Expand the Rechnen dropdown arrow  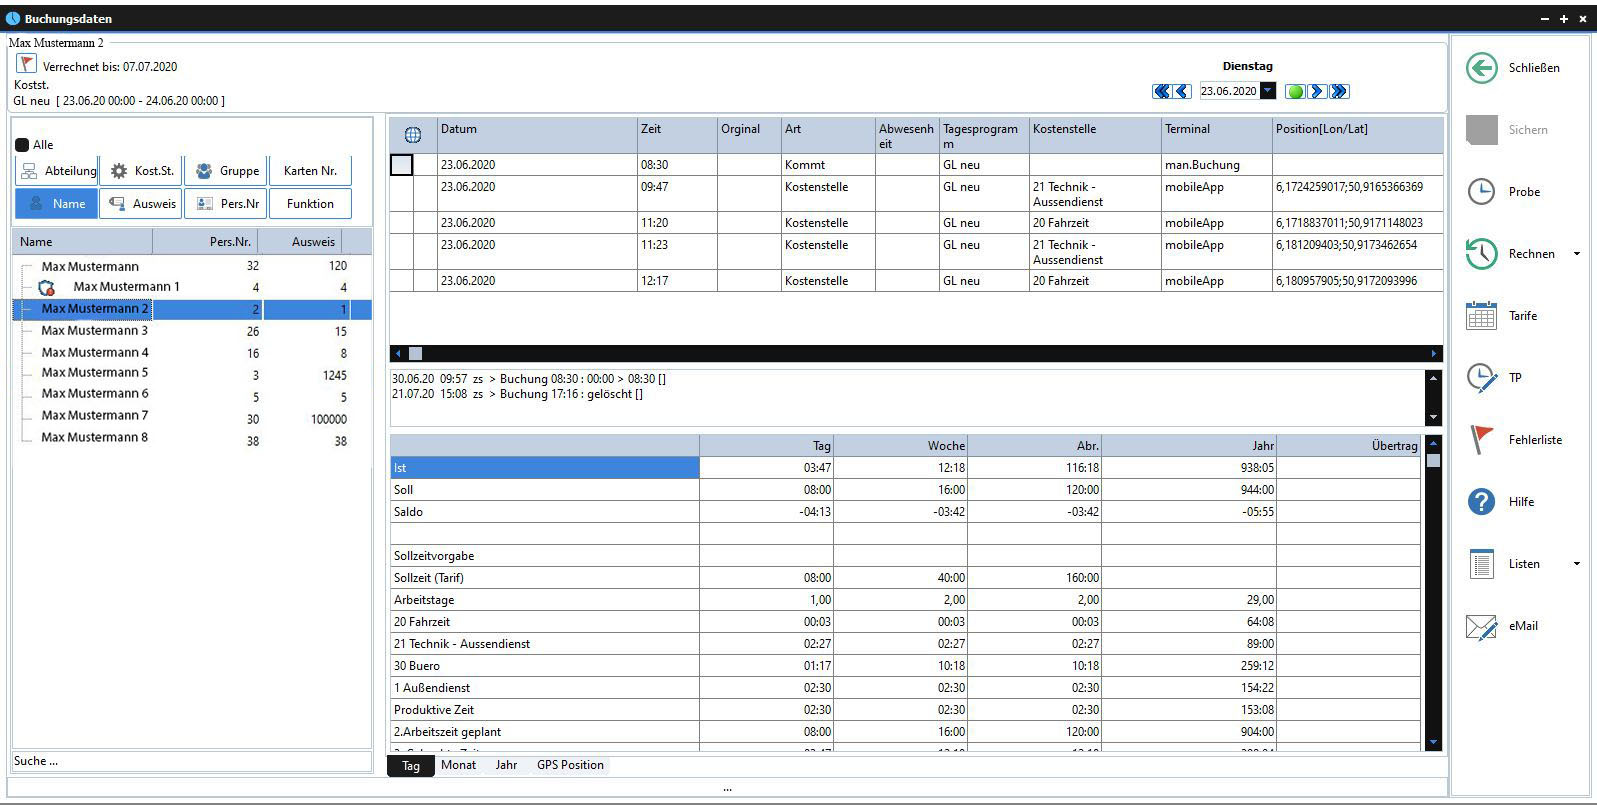(1576, 254)
